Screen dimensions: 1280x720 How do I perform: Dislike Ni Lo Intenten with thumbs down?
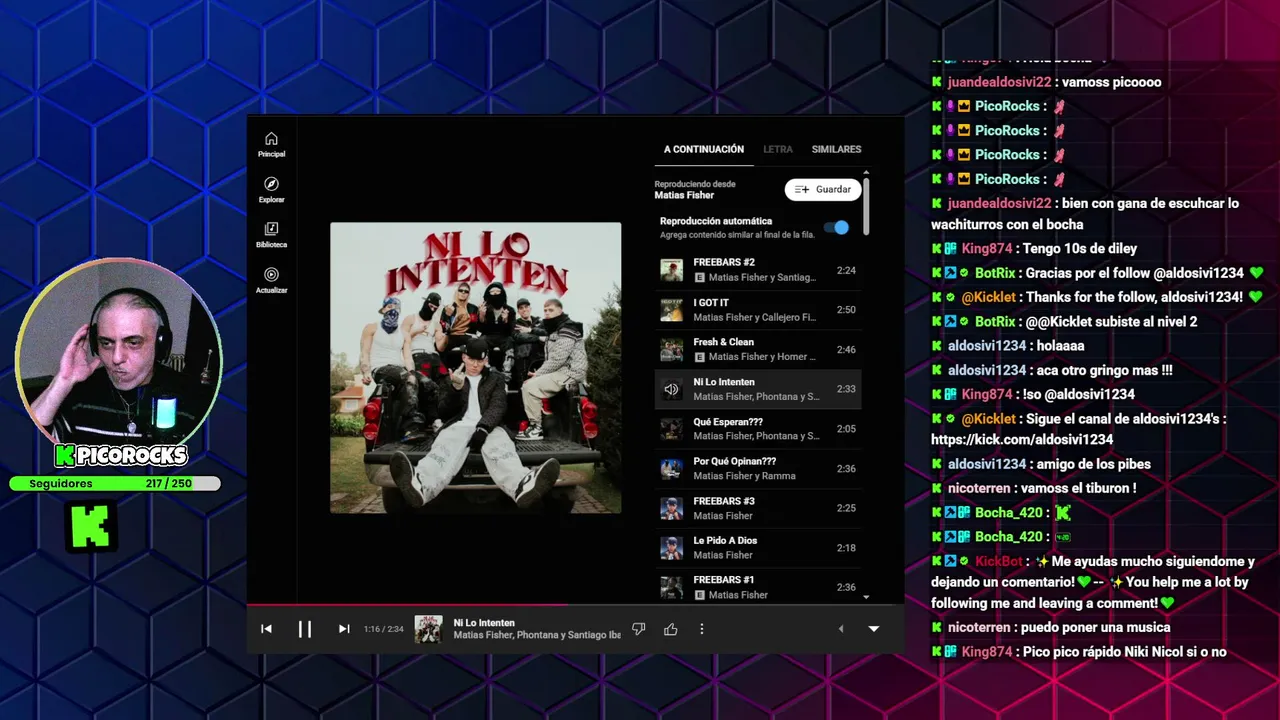pos(639,629)
